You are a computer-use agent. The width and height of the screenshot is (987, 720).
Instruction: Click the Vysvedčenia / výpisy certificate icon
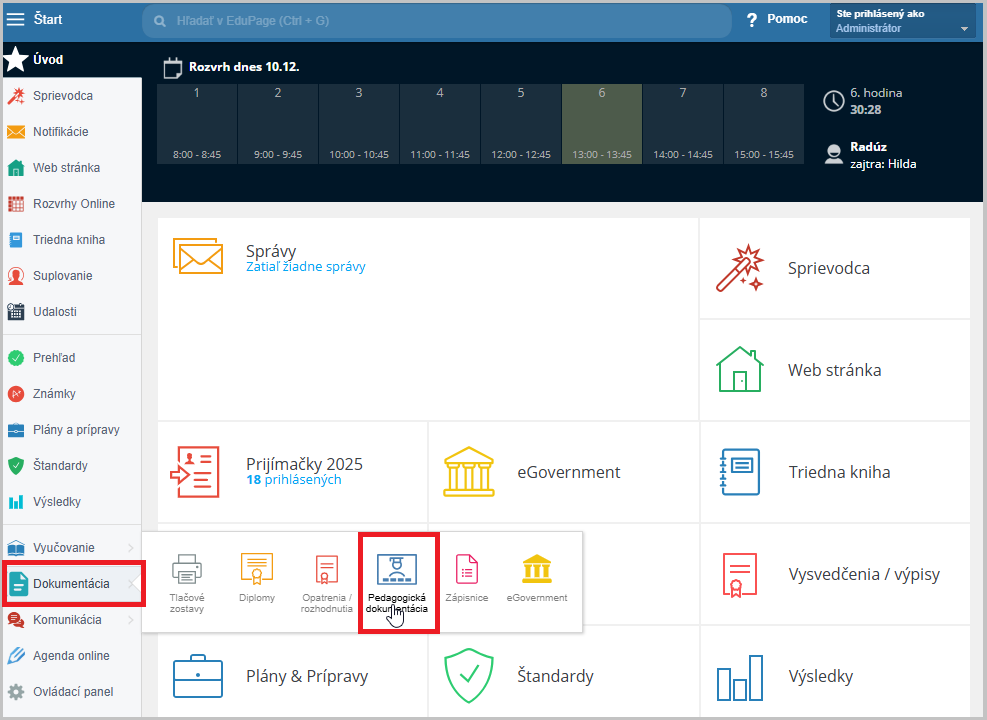[x=740, y=575]
